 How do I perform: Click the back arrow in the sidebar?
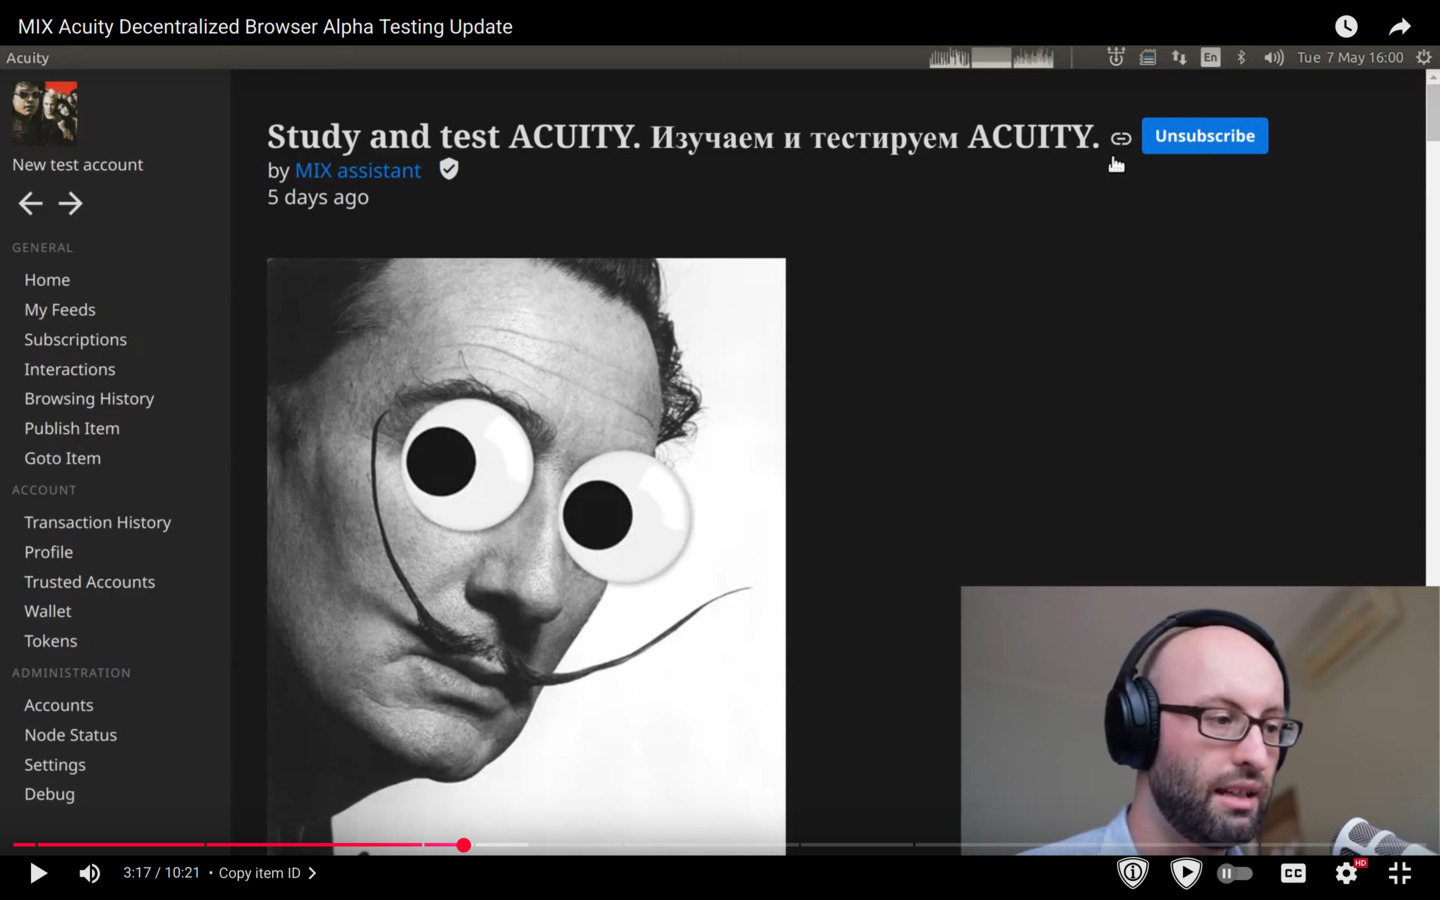[x=30, y=204]
